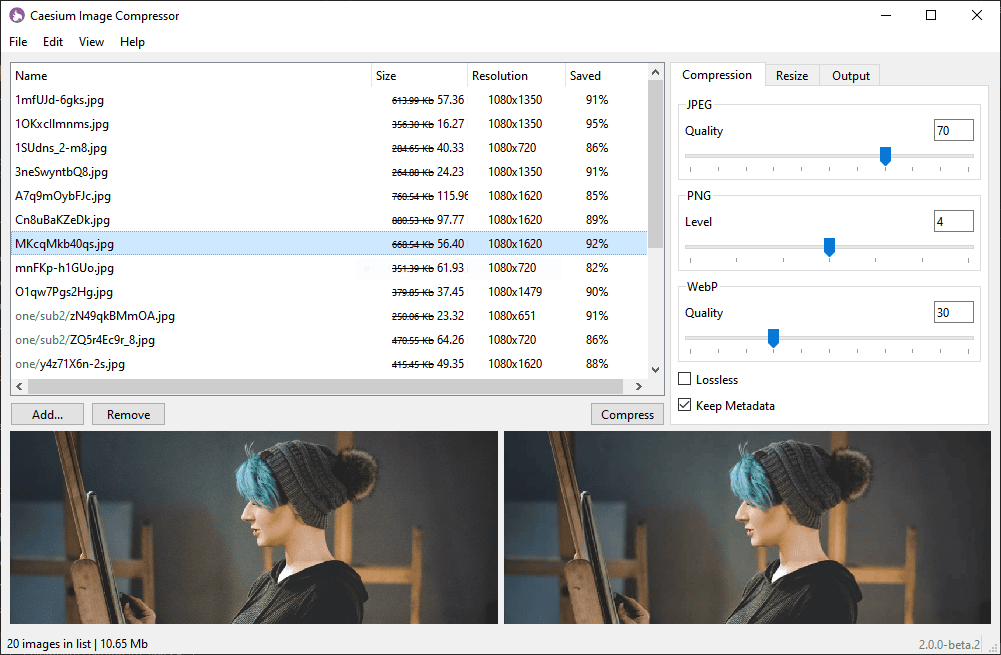Viewport: 1001px width, 655px height.
Task: Click the Caesium app icon in title bar
Action: 17,16
